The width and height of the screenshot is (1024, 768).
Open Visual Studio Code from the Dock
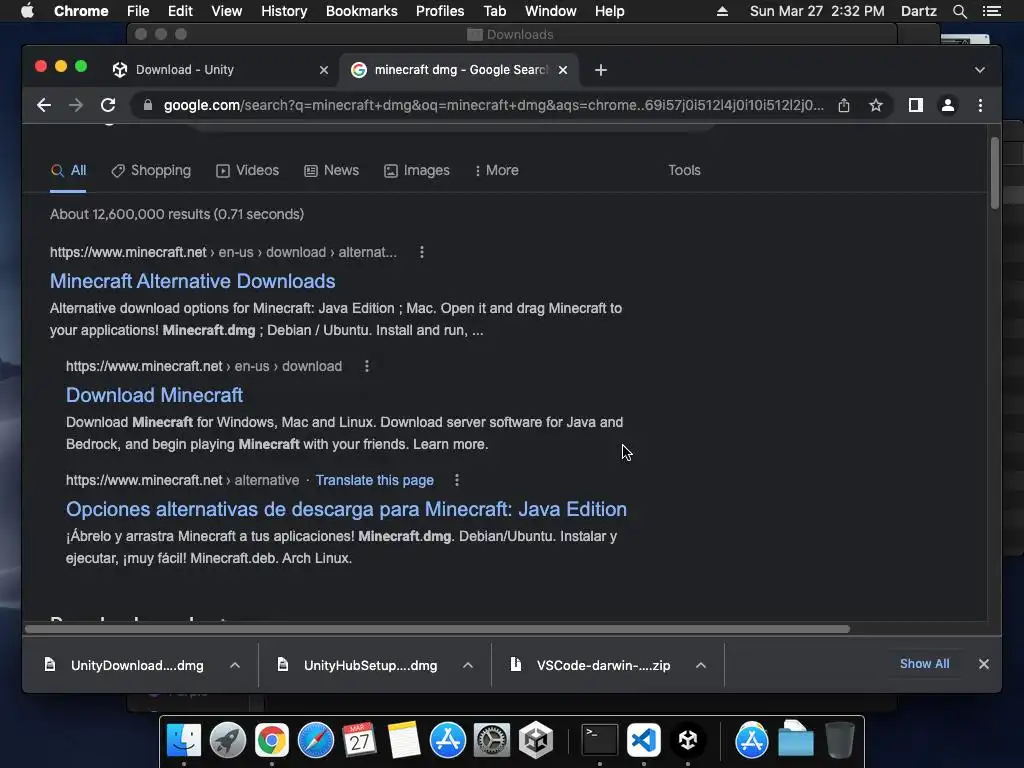click(643, 741)
